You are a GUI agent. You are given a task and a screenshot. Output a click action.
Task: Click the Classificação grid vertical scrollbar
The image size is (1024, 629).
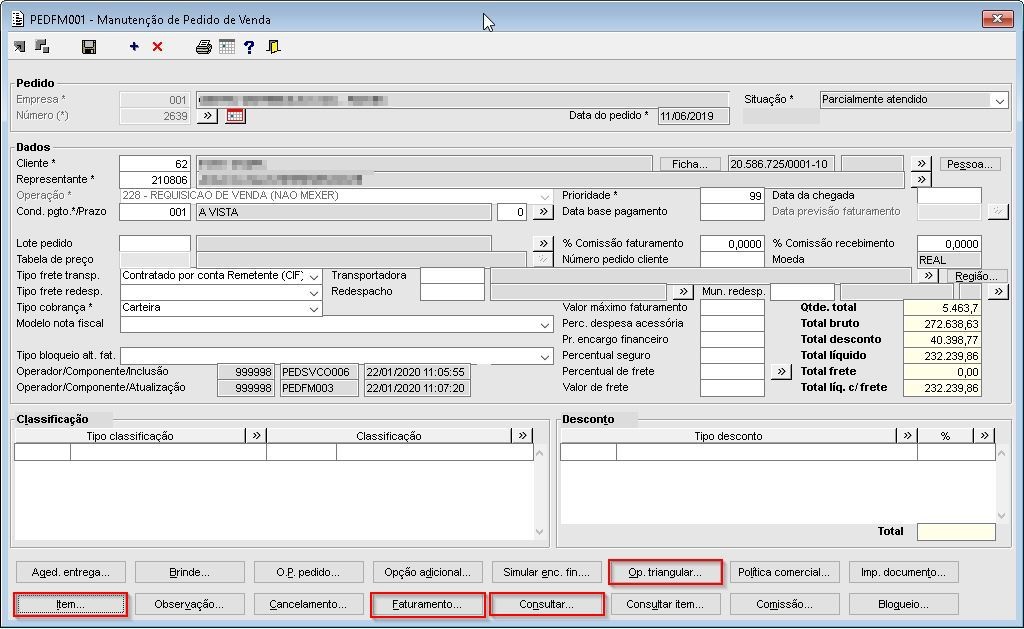point(541,492)
